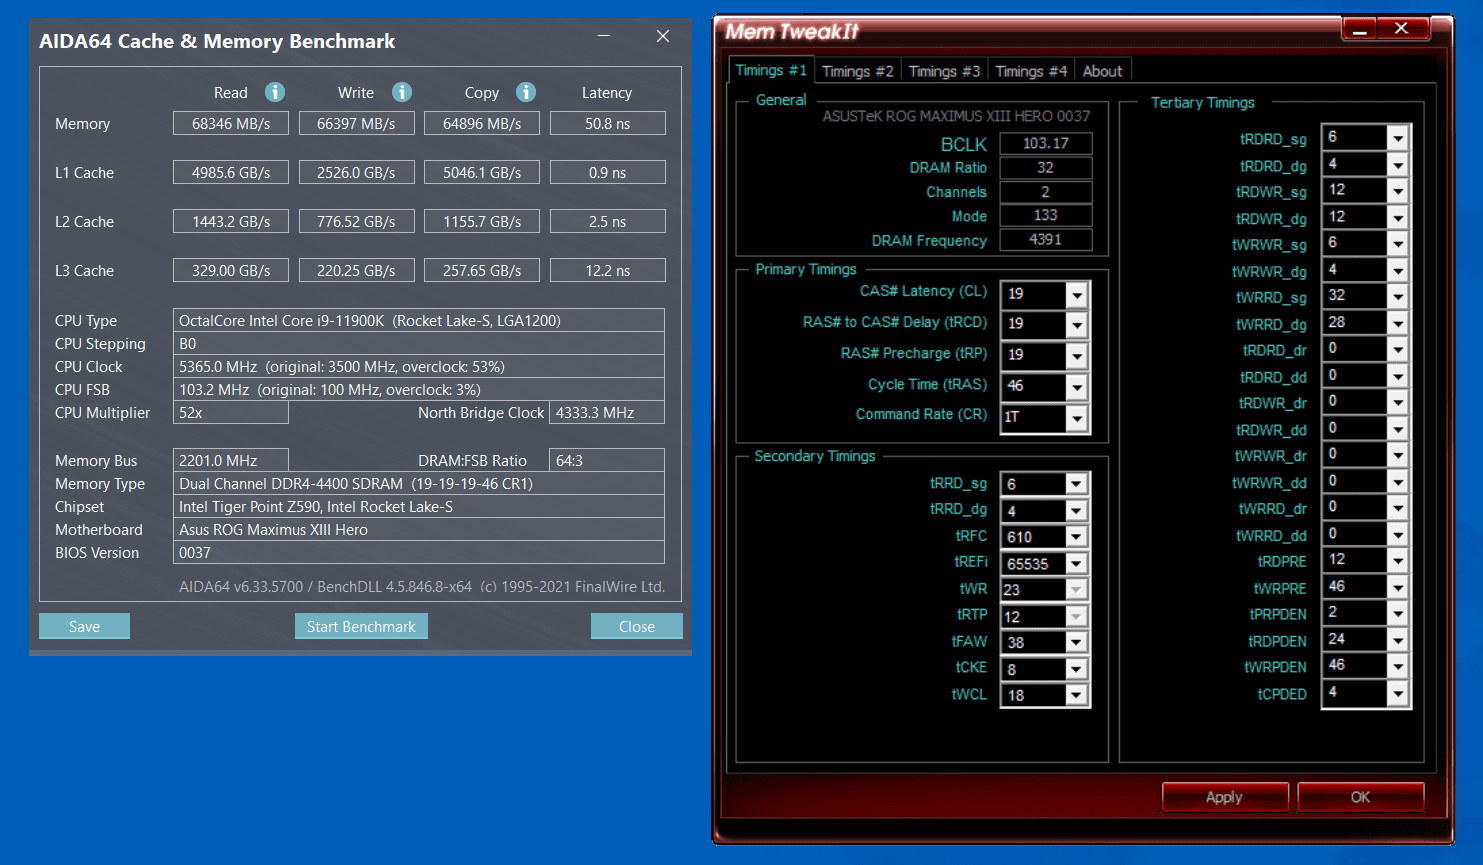Open the tWRPRE dropdown
This screenshot has width=1483, height=865.
pos(1398,587)
